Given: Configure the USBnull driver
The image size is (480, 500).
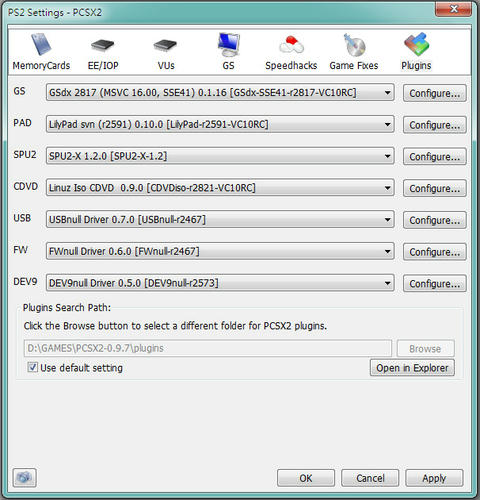Looking at the screenshot, I should tap(435, 220).
